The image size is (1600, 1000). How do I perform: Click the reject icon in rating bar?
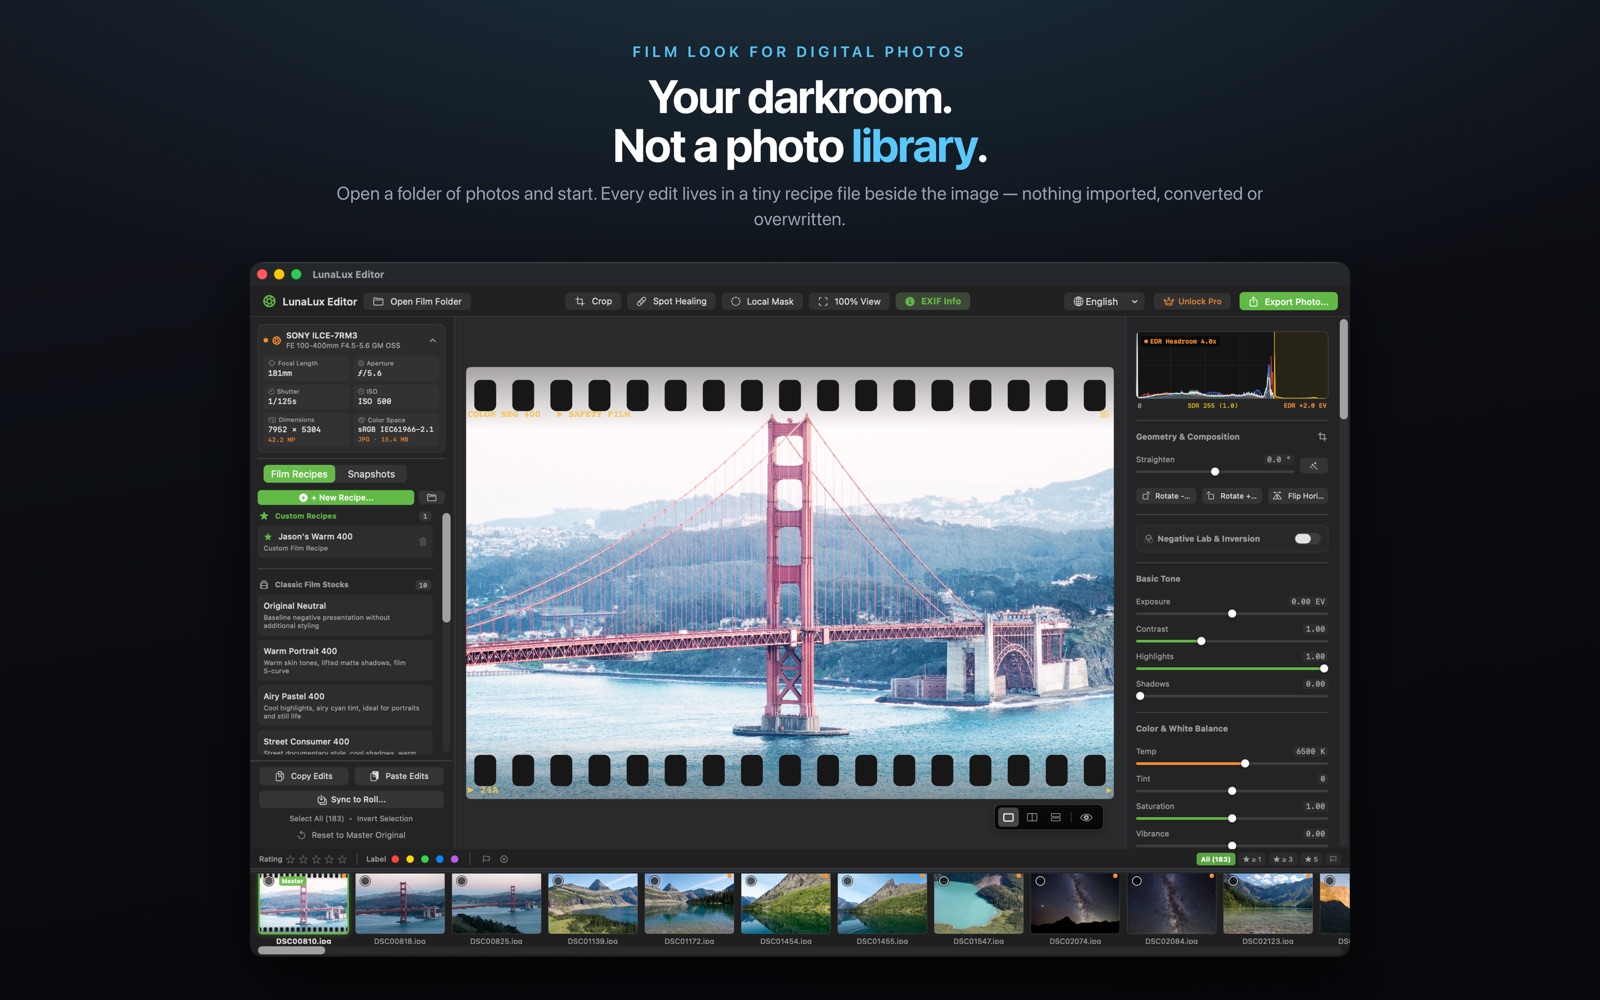click(504, 859)
